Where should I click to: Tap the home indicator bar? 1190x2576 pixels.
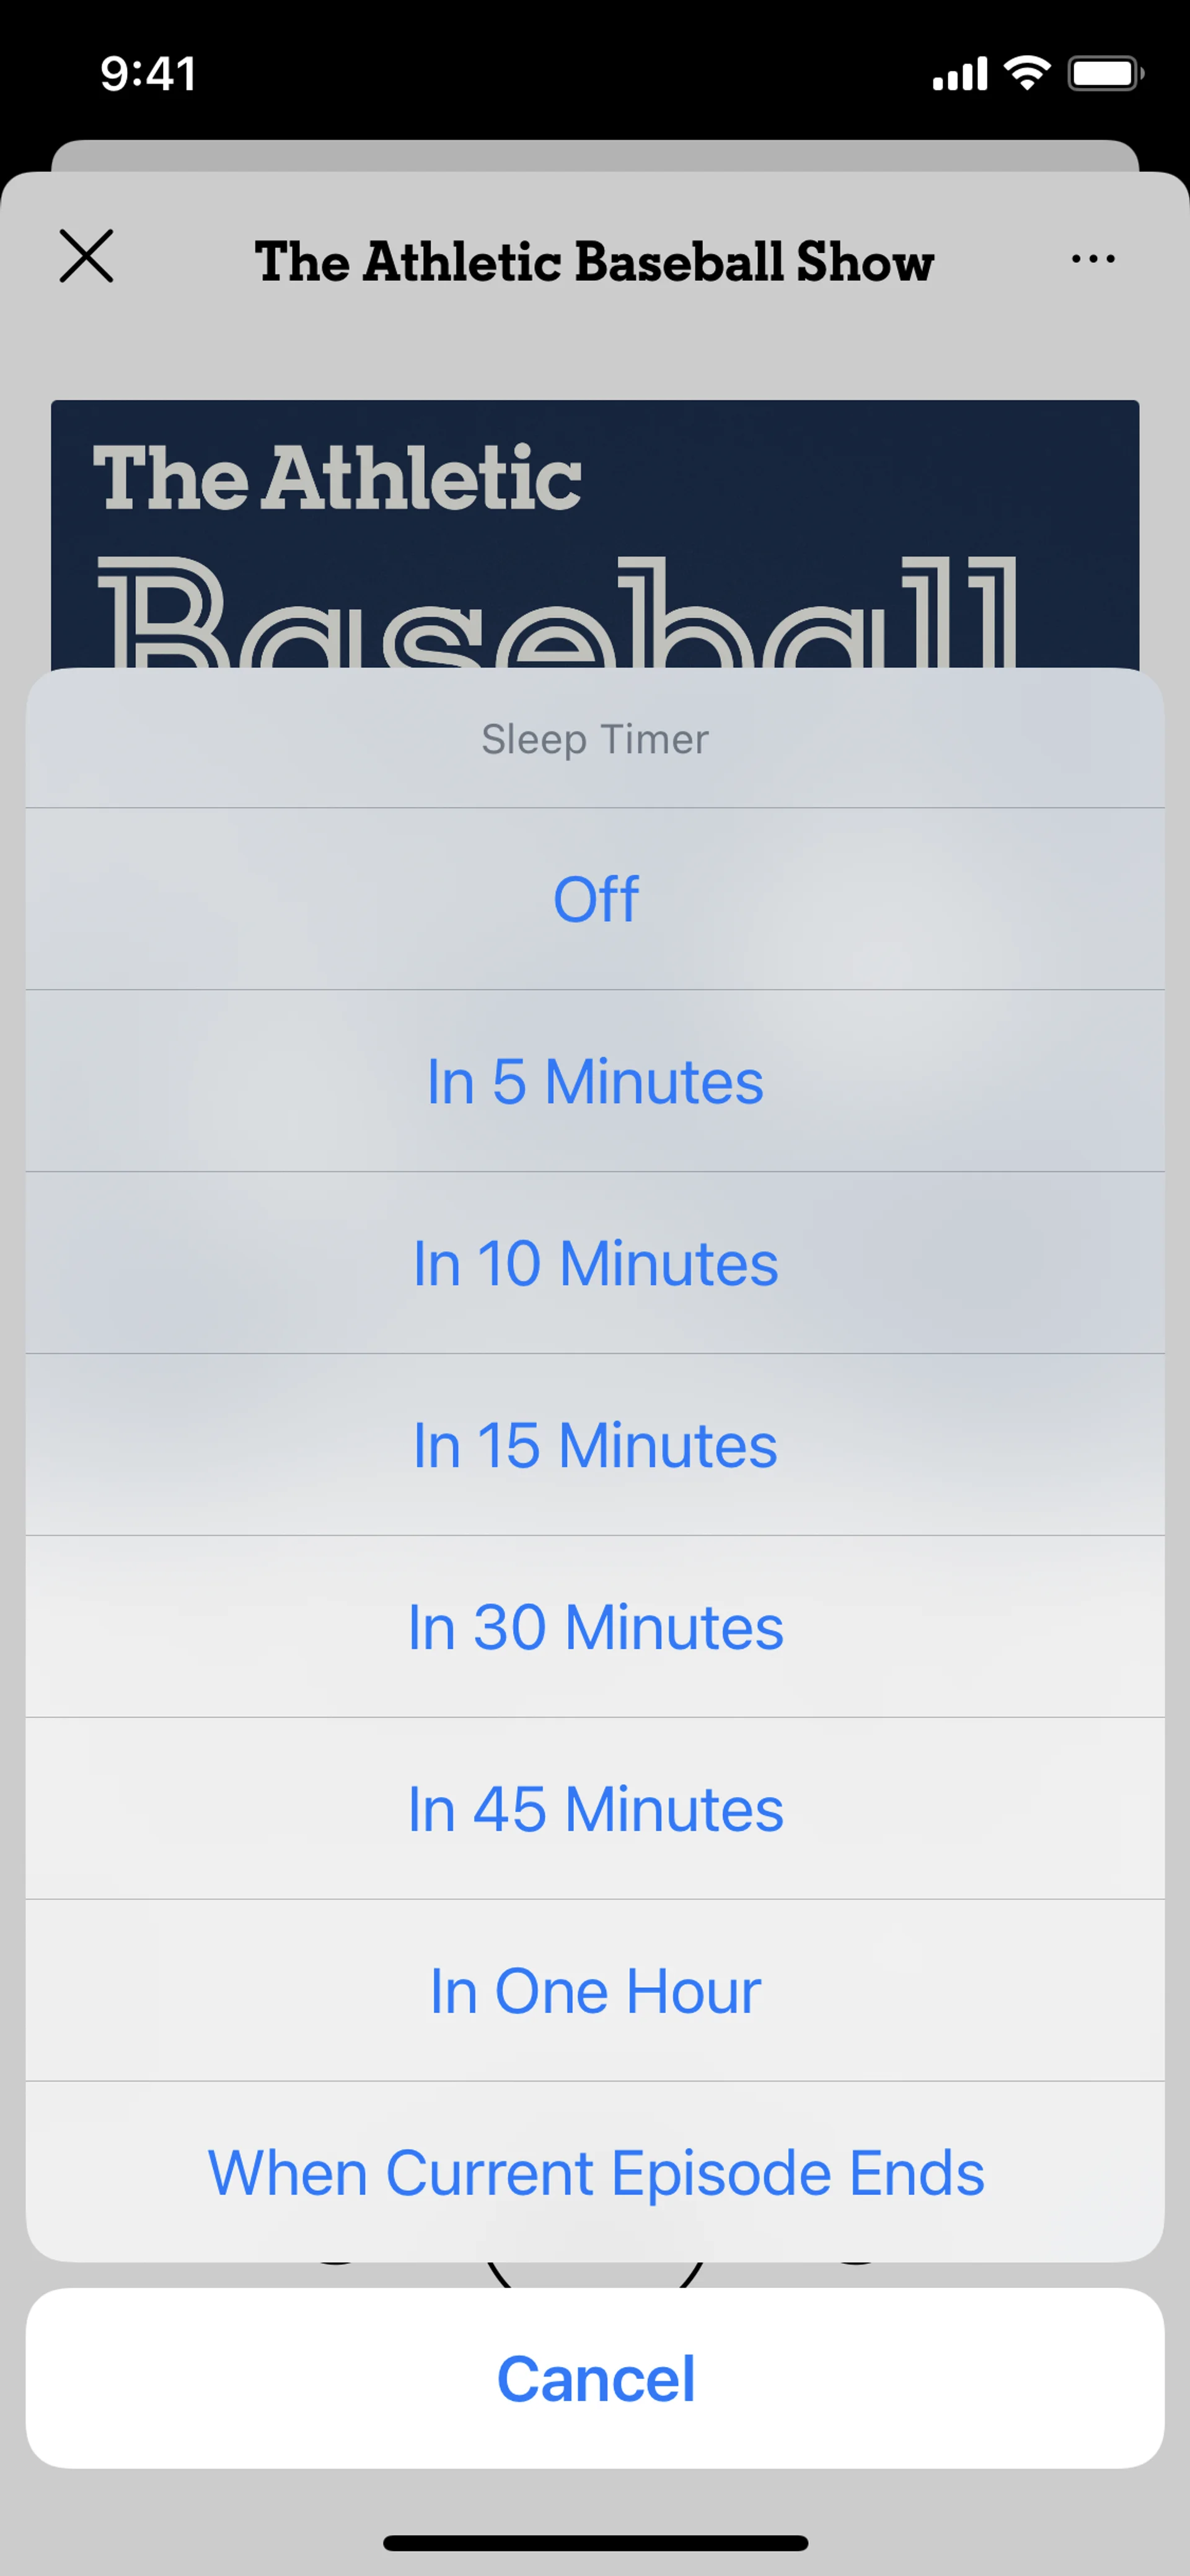click(x=595, y=2543)
